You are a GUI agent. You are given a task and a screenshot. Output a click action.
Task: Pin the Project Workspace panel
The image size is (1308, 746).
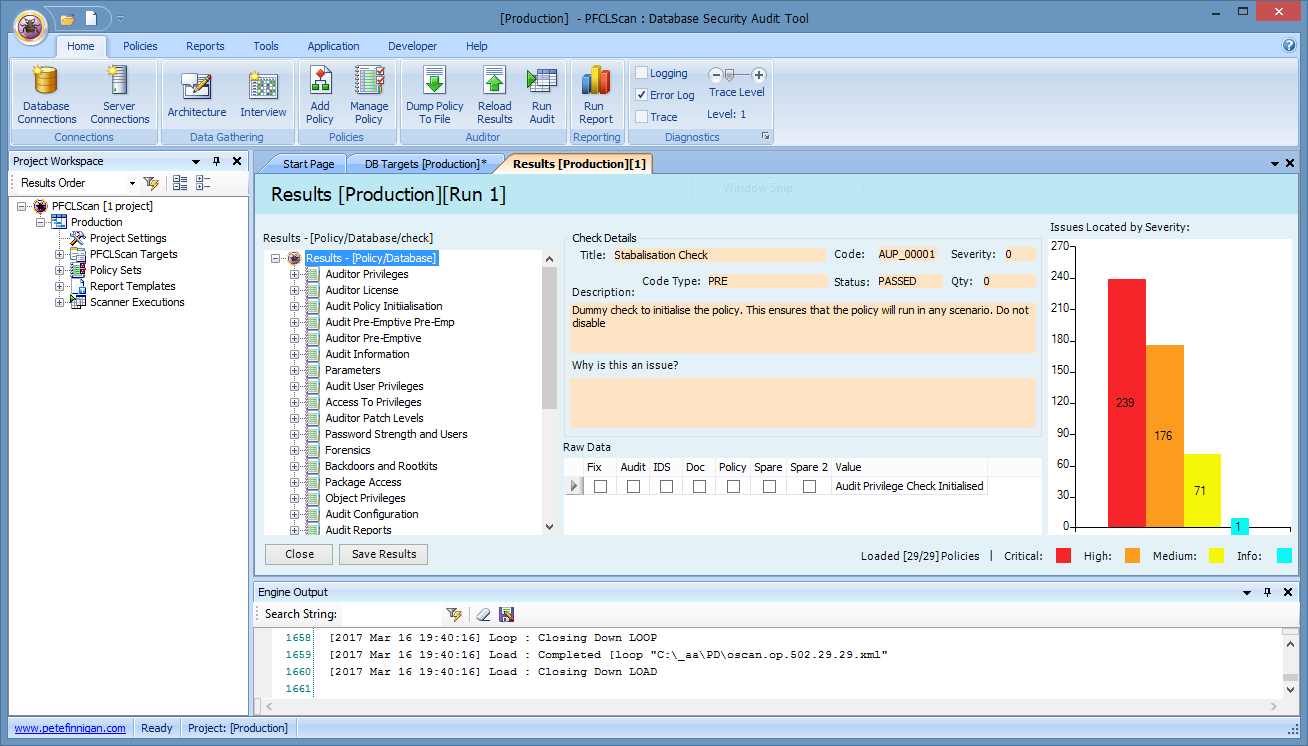216,161
